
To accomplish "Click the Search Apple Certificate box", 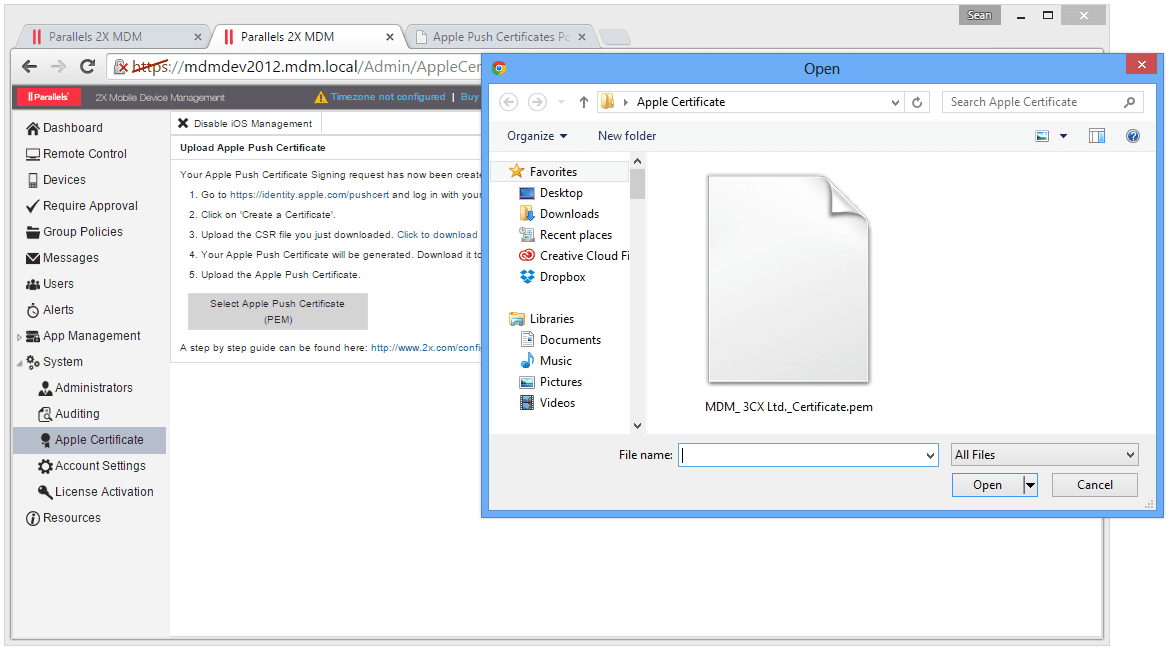I will (x=1034, y=102).
